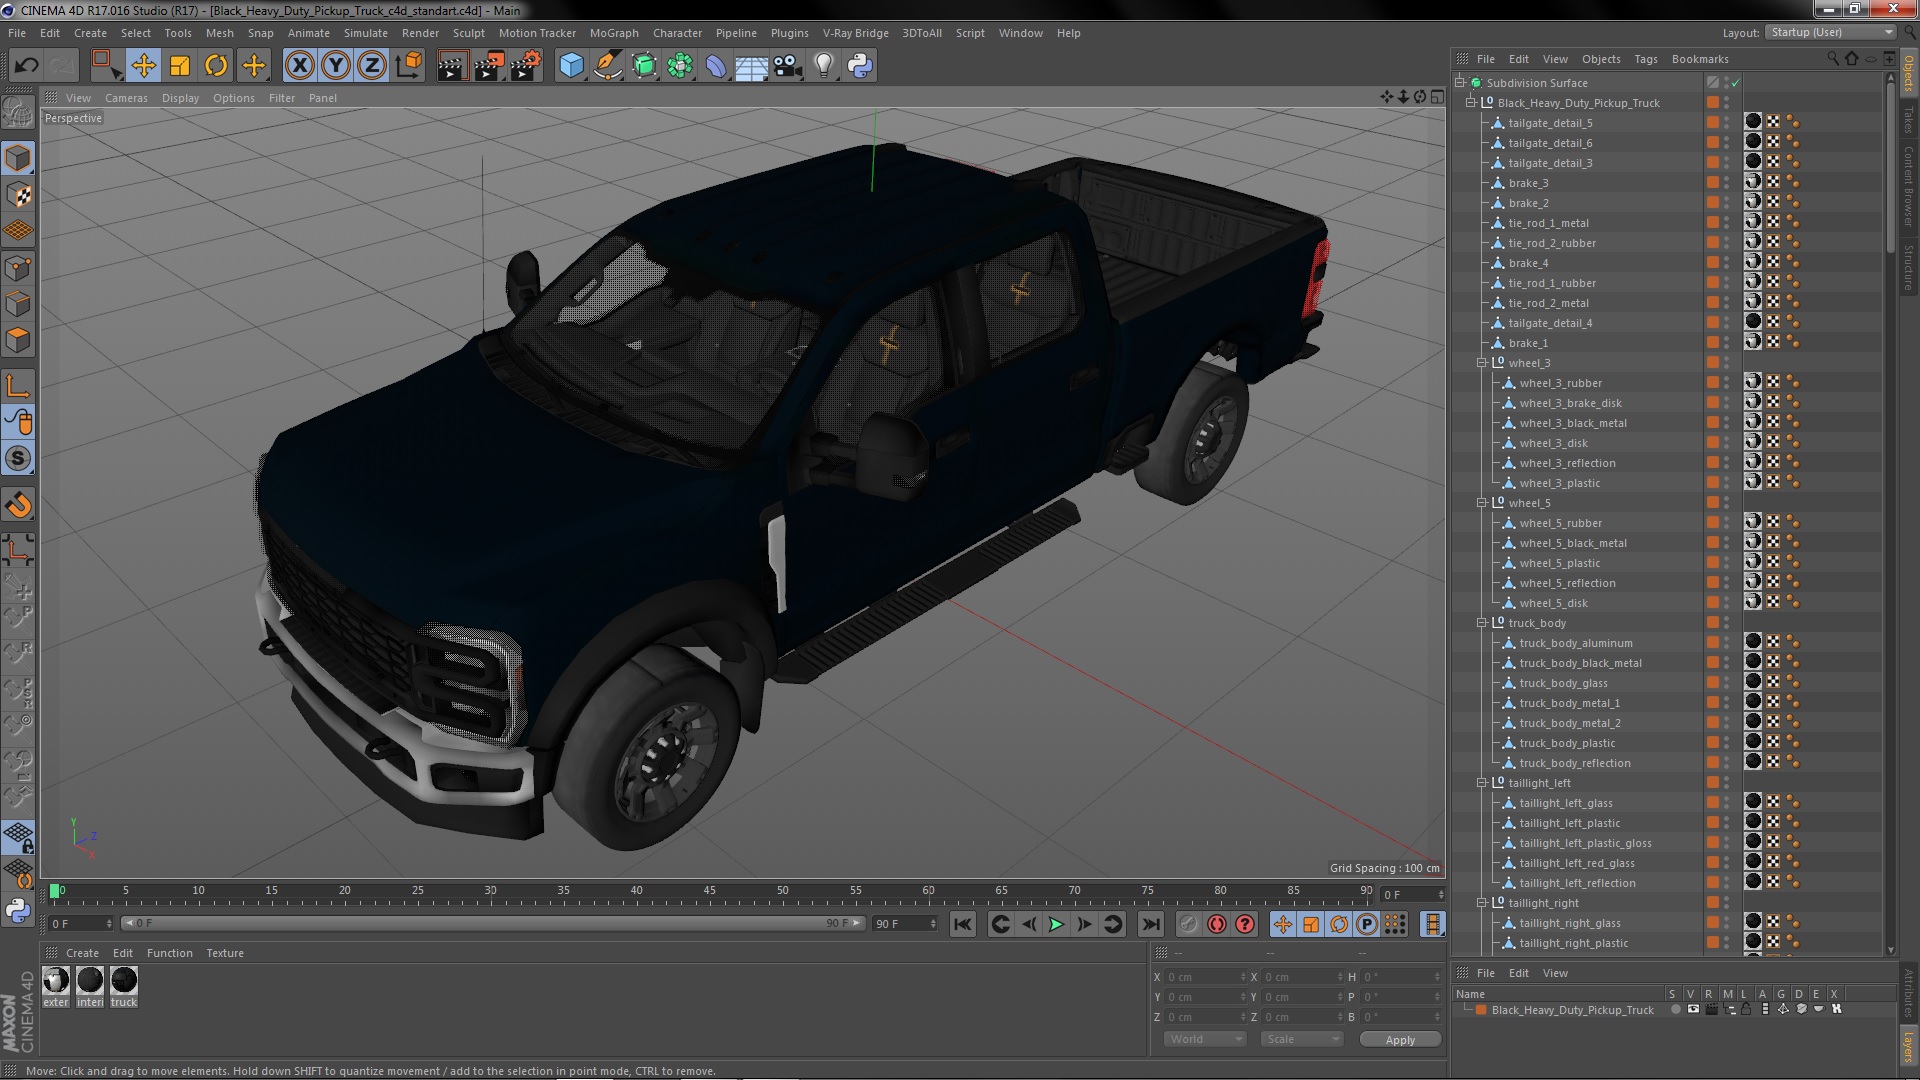Add a Cube primitive object
Screen dimensions: 1920x1080
(x=571, y=66)
